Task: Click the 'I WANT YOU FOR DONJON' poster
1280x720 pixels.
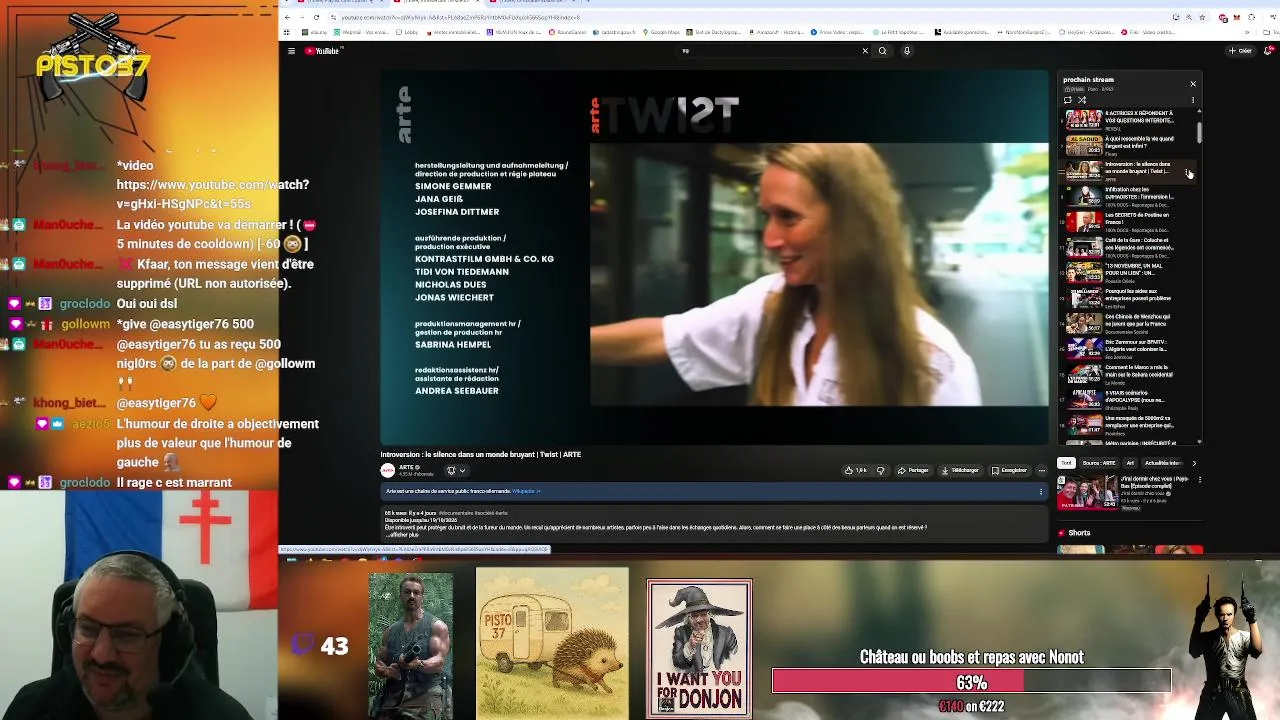Action: tap(699, 648)
